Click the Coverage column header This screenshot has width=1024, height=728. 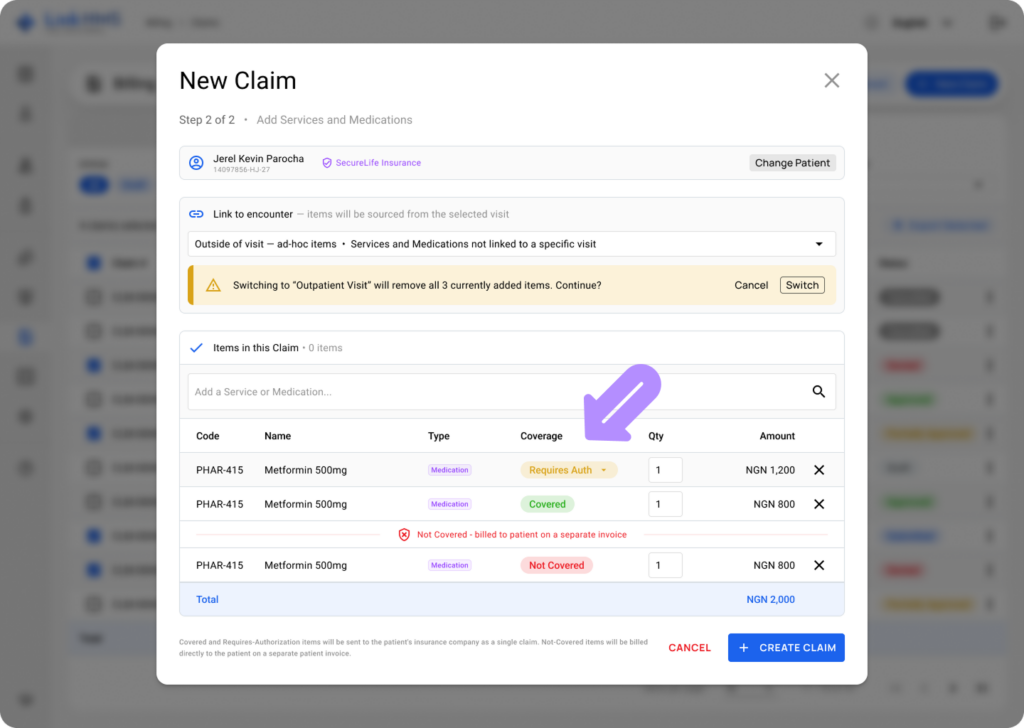click(x=541, y=436)
